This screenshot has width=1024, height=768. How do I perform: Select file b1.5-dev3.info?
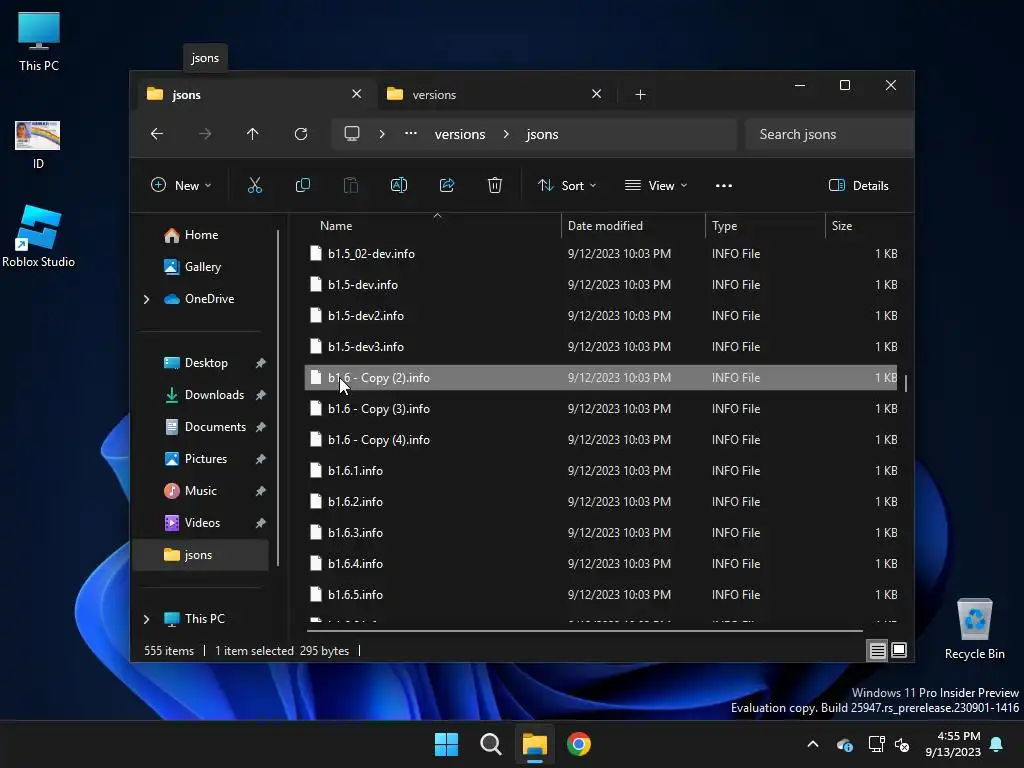click(x=601, y=347)
